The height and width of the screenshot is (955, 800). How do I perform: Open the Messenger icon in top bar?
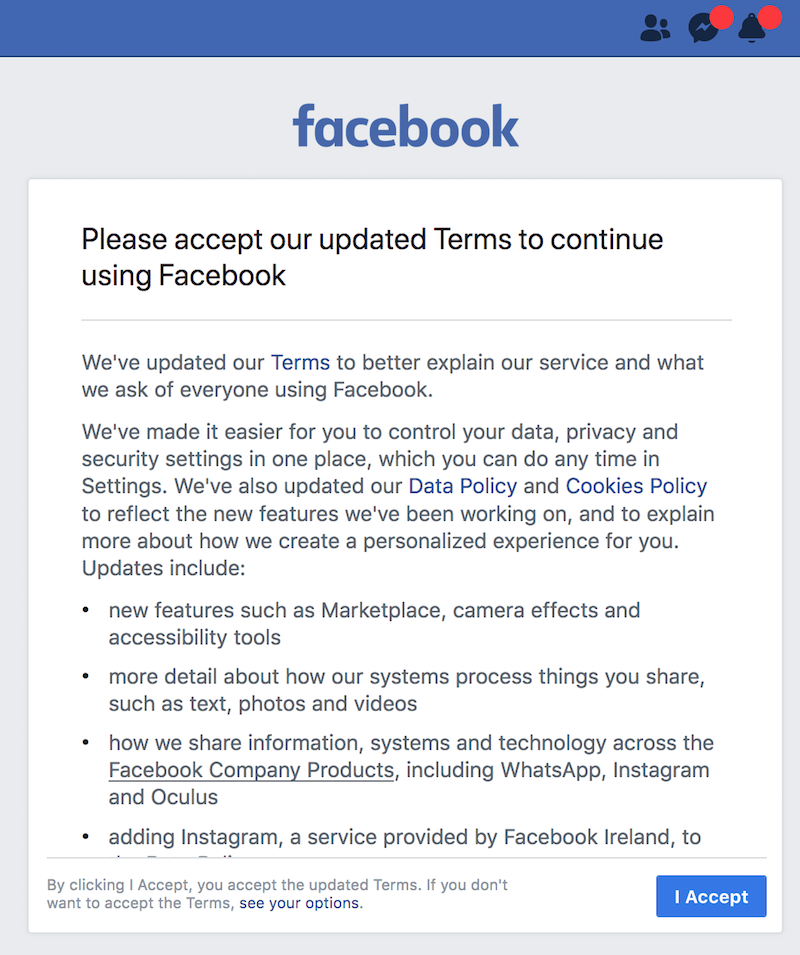703,30
